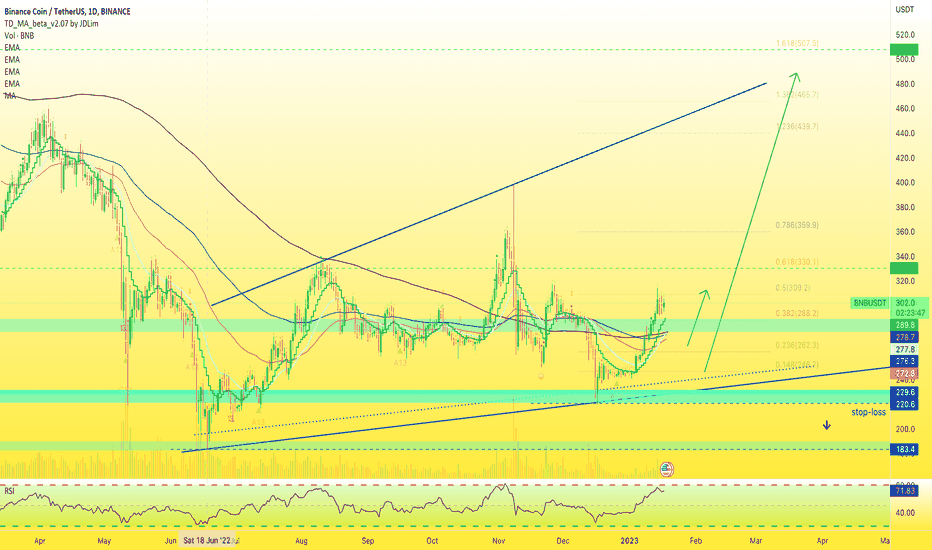
Task: Click the 229.6 price label
Action: (x=903, y=392)
